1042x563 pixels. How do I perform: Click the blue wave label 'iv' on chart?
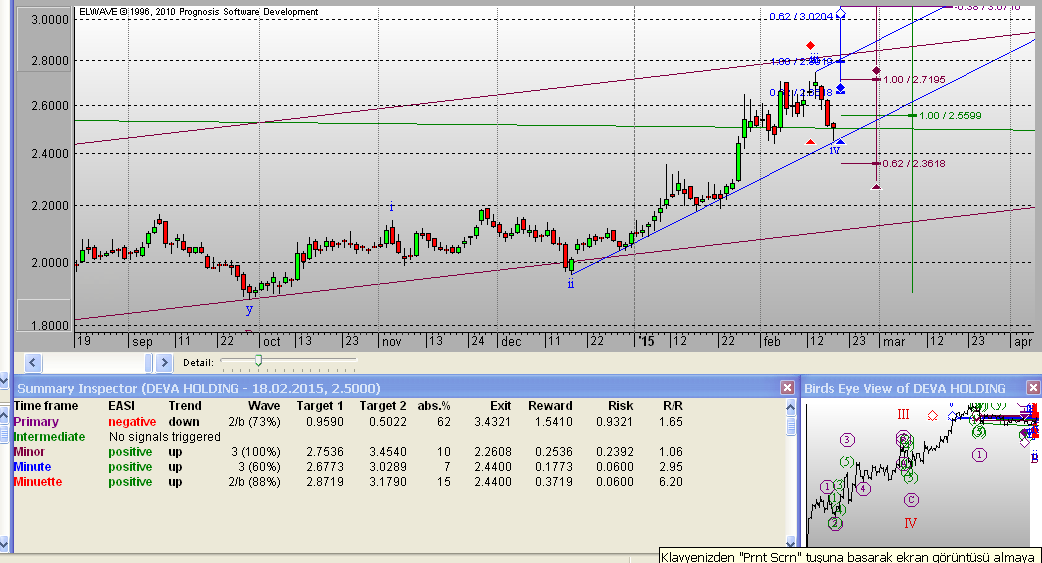click(834, 150)
